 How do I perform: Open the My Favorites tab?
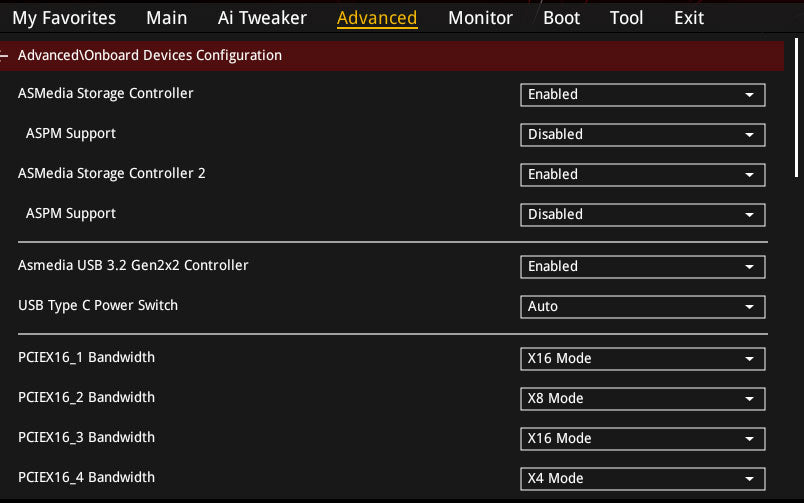(x=64, y=18)
